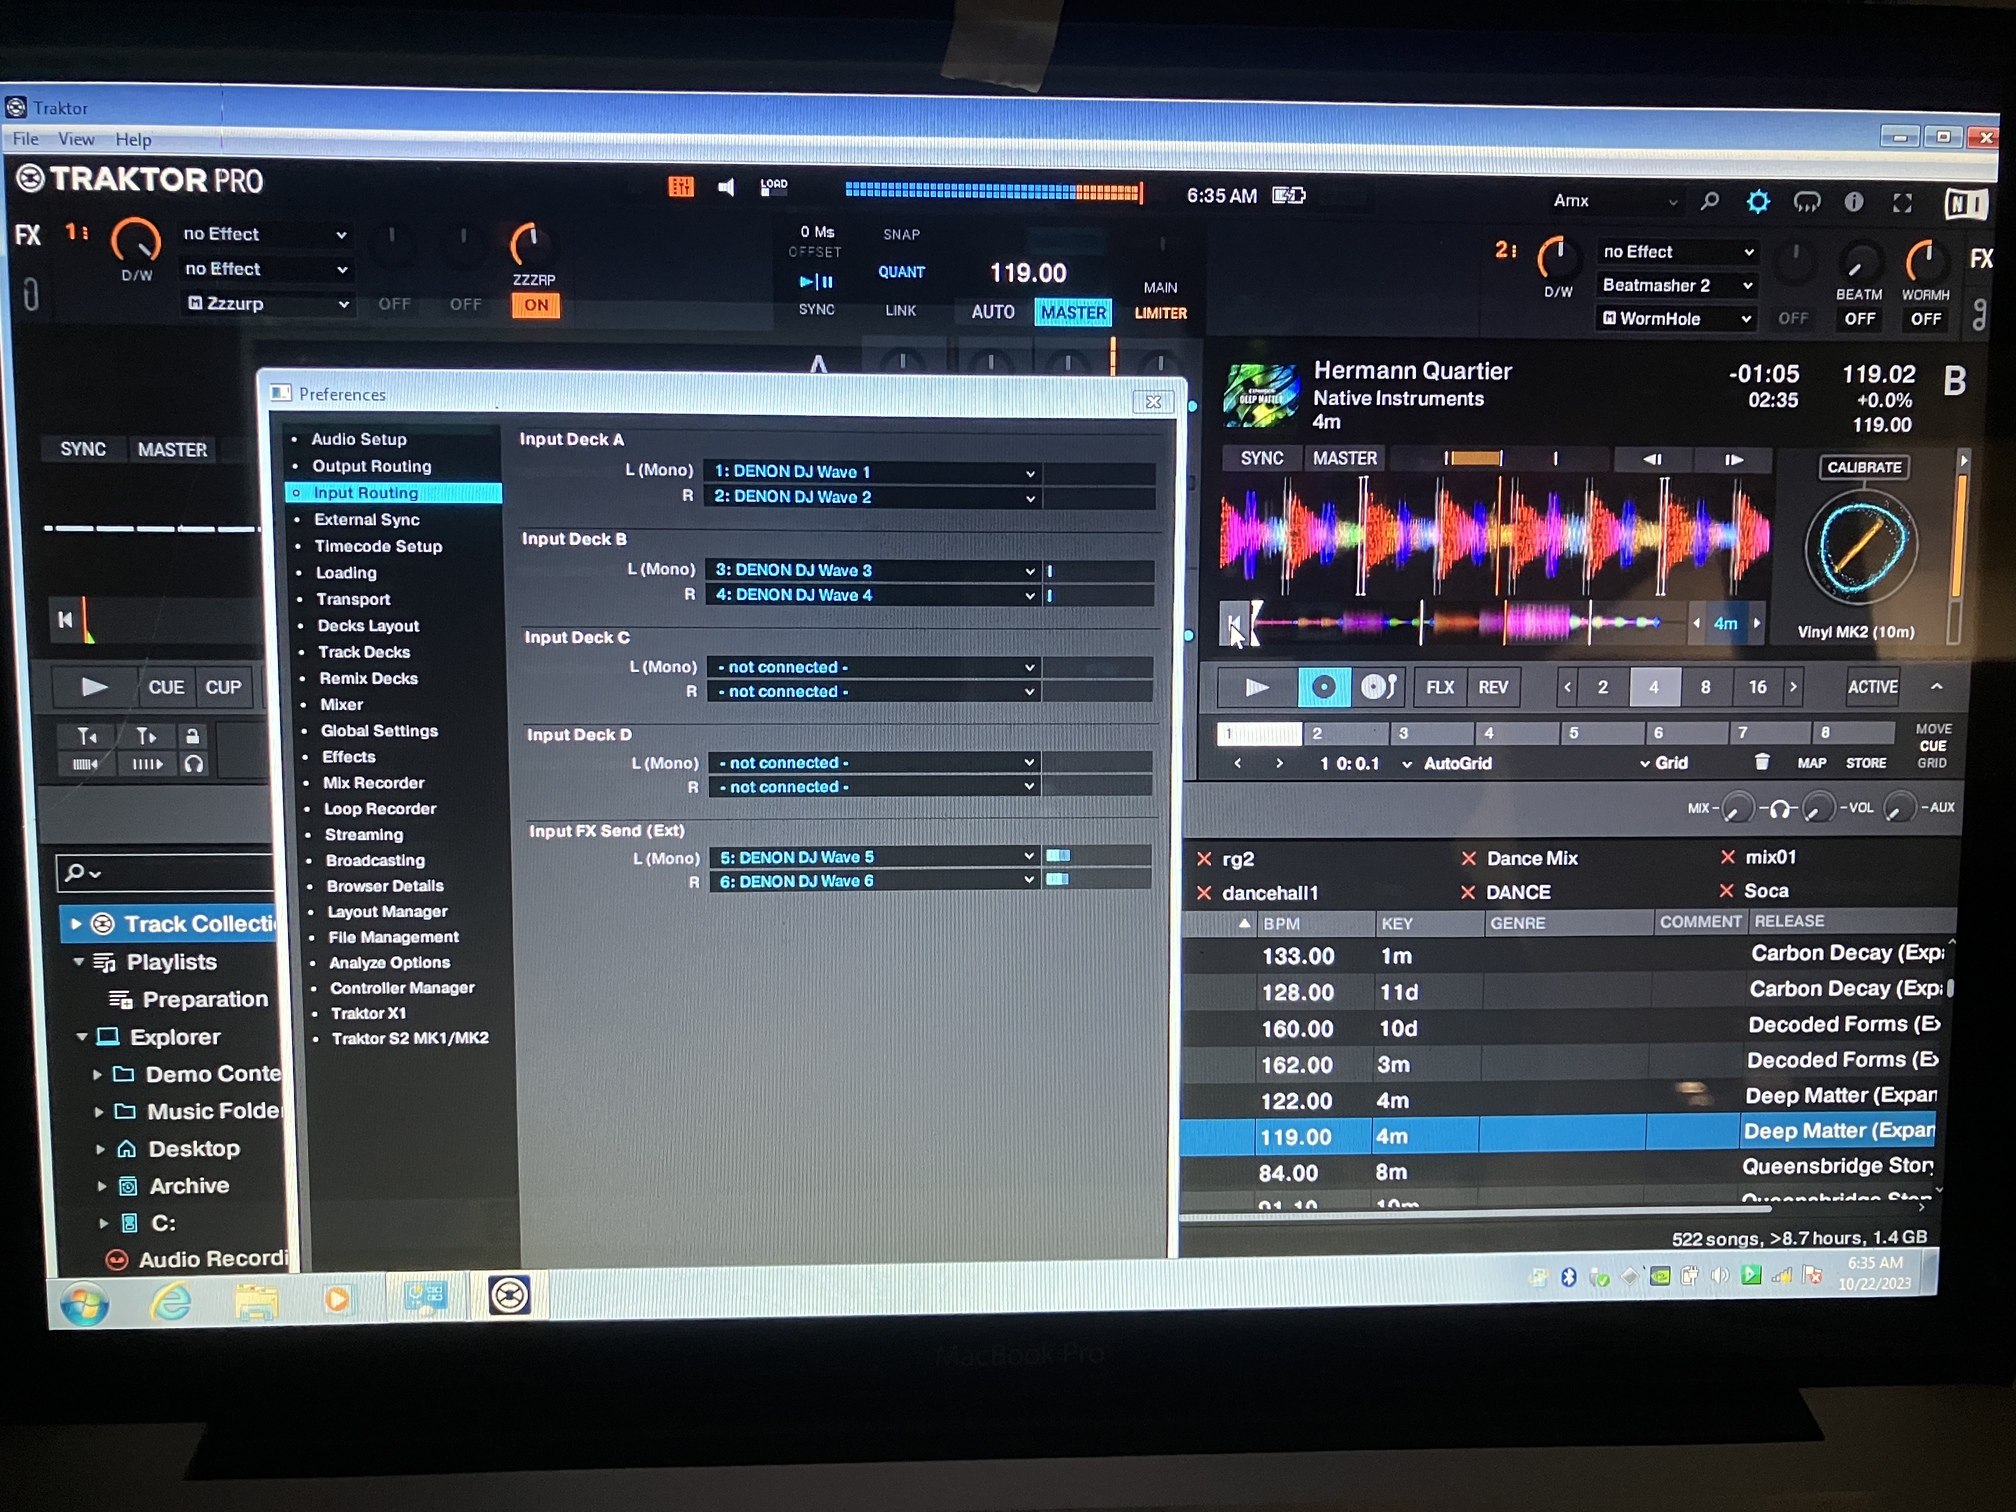Open Input Deck A L (Mono) dropdown

tap(873, 472)
